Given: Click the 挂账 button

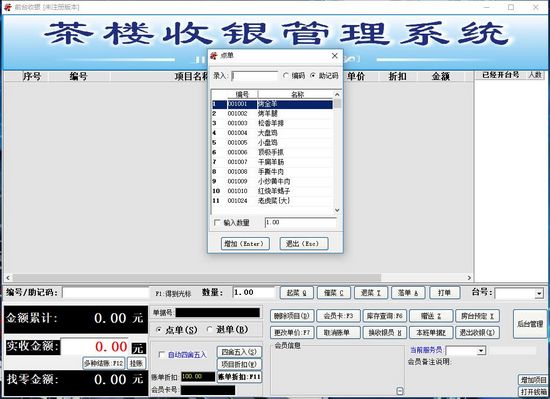Looking at the screenshot, I should coord(136,363).
